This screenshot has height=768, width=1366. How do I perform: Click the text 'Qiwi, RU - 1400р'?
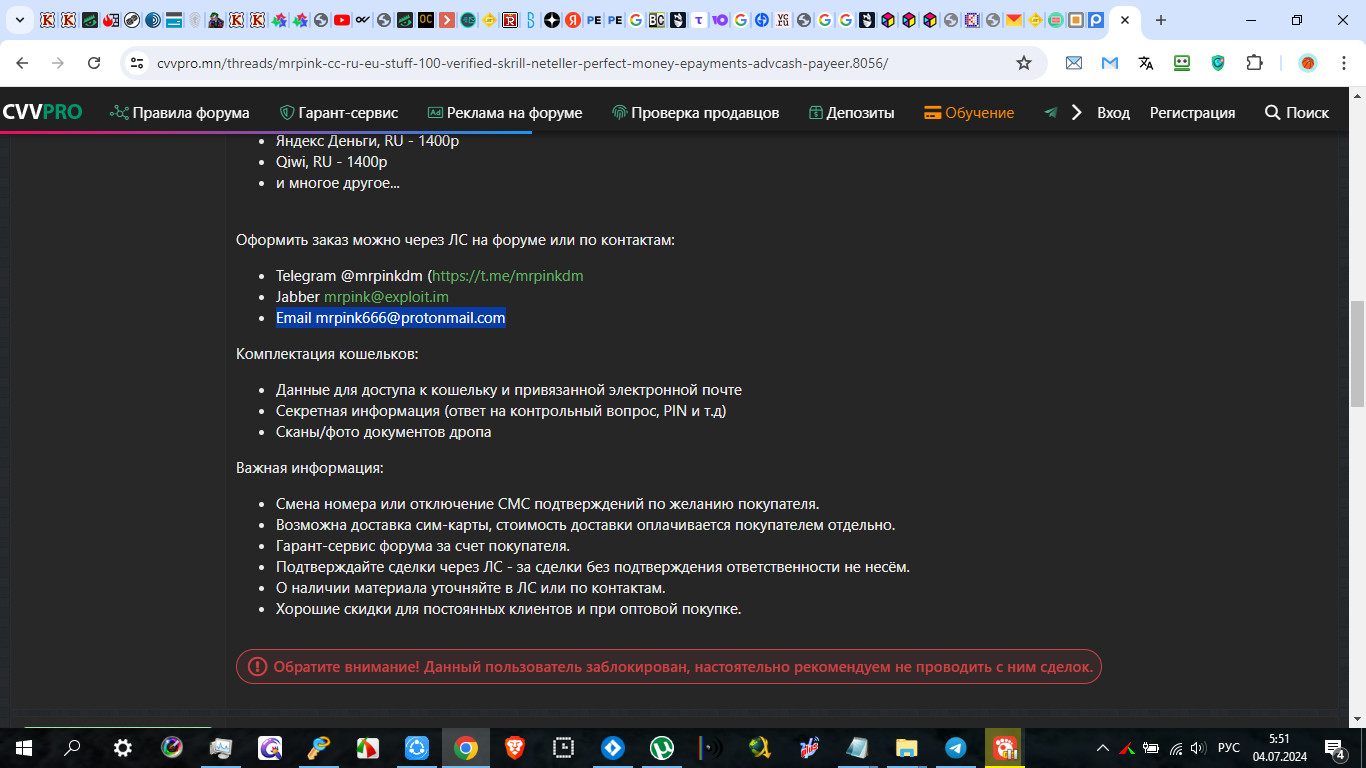click(331, 162)
